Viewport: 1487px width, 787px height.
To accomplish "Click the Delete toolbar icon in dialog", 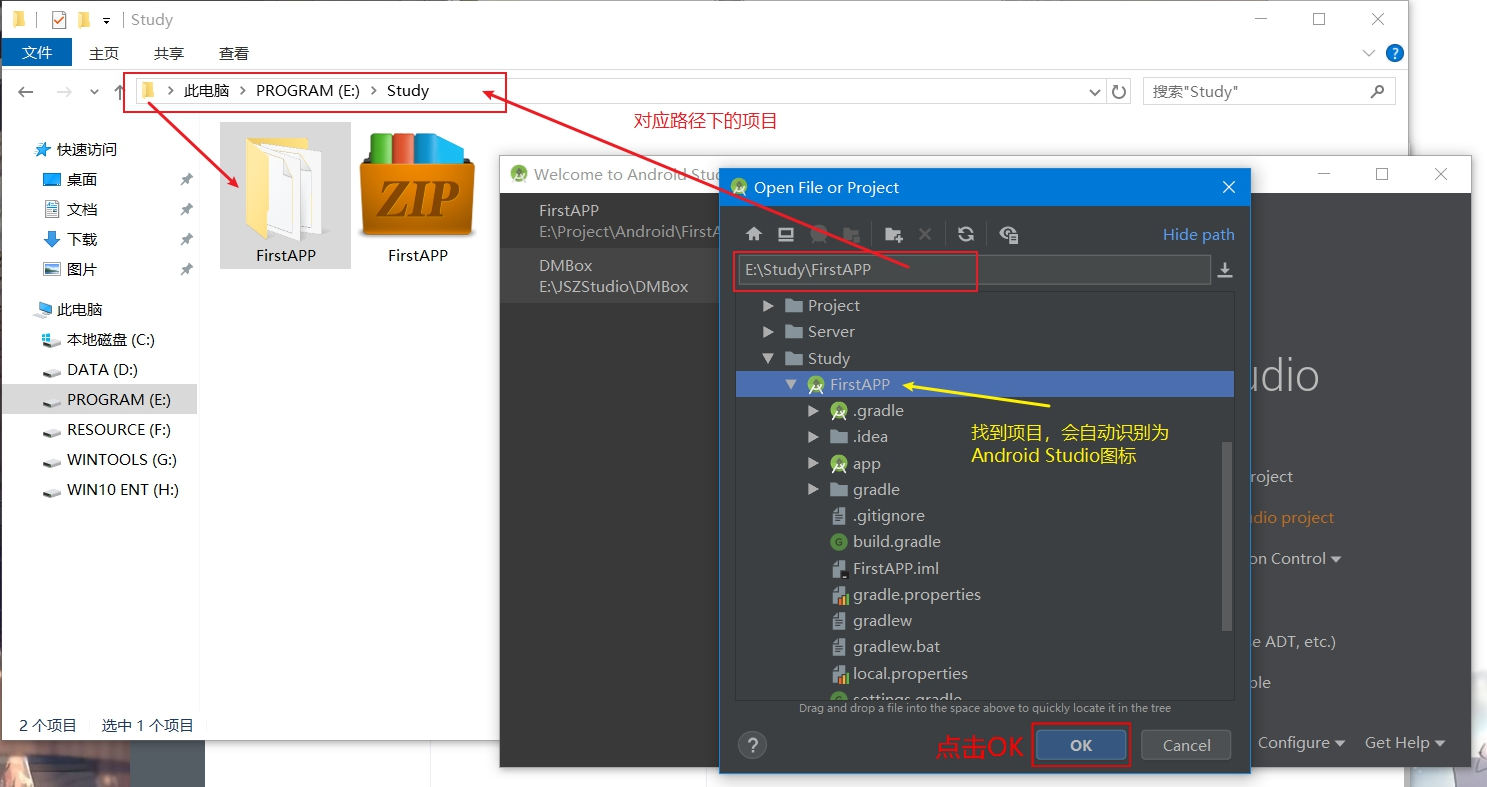I will 925,234.
